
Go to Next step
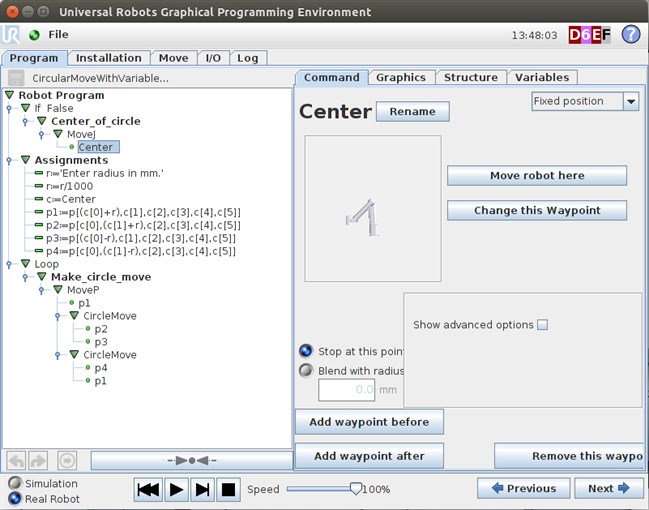click(x=608, y=488)
